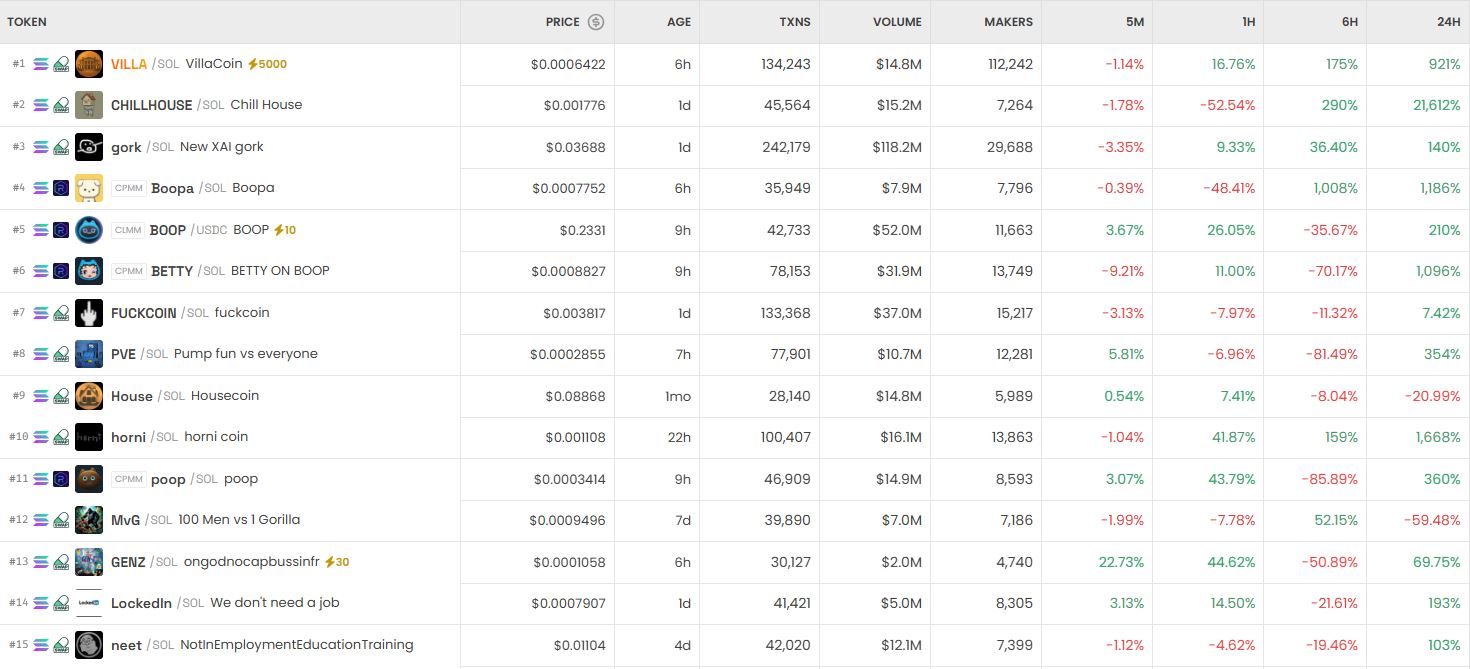This screenshot has width=1470, height=669.
Task: Click the PumpSwap icon in House row
Action: [61, 396]
